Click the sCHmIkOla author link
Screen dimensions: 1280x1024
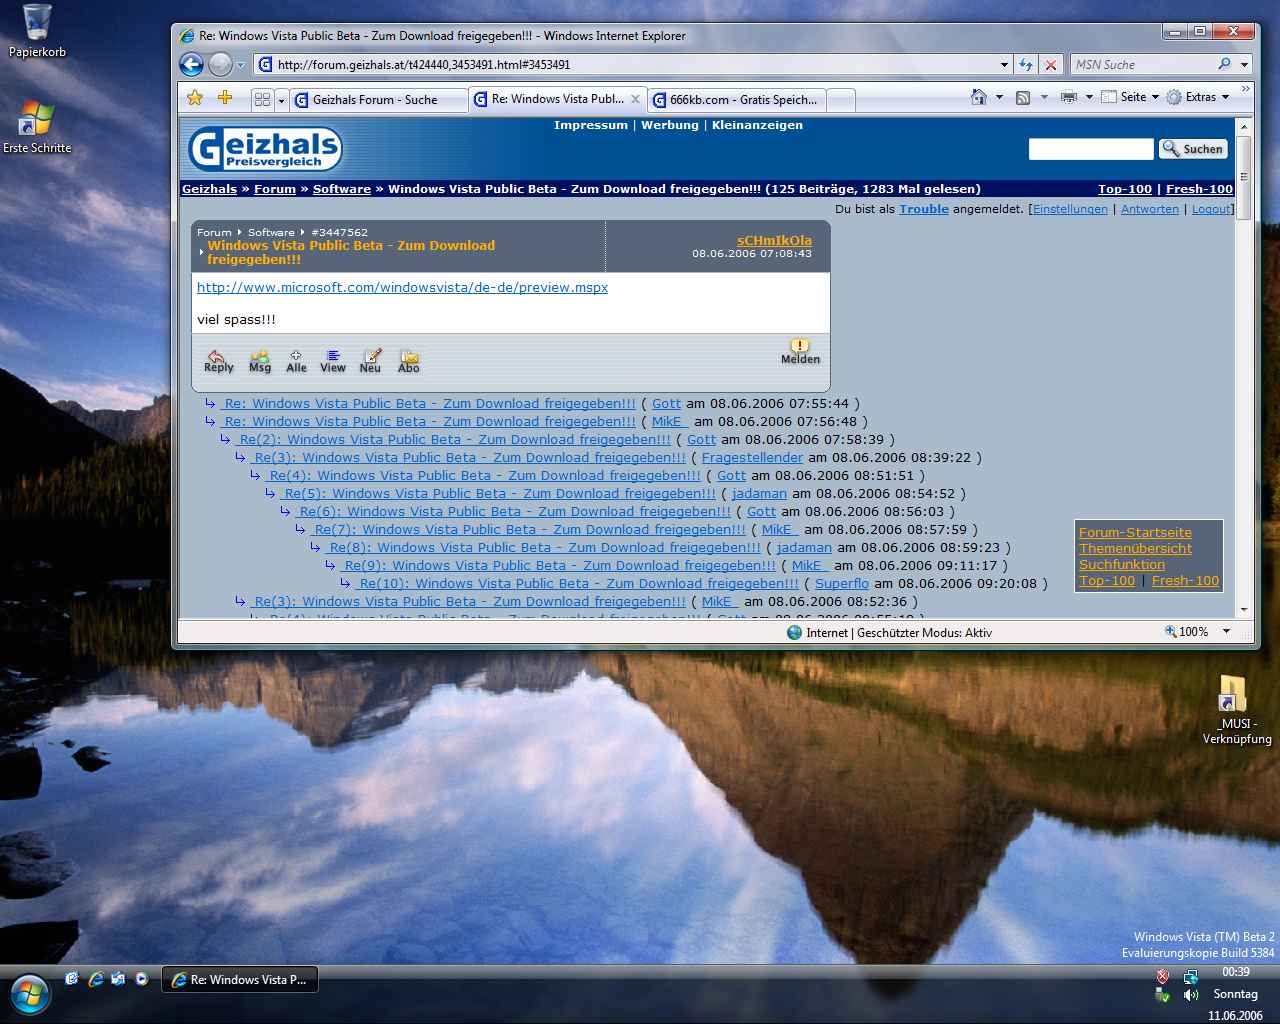(x=774, y=241)
